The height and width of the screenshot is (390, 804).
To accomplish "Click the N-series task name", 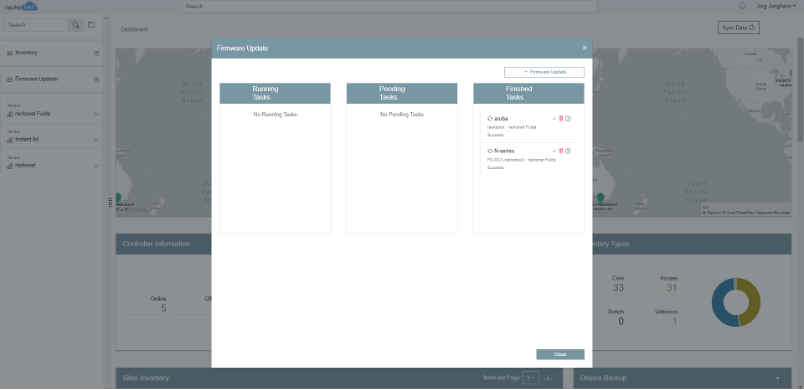I will pos(504,151).
